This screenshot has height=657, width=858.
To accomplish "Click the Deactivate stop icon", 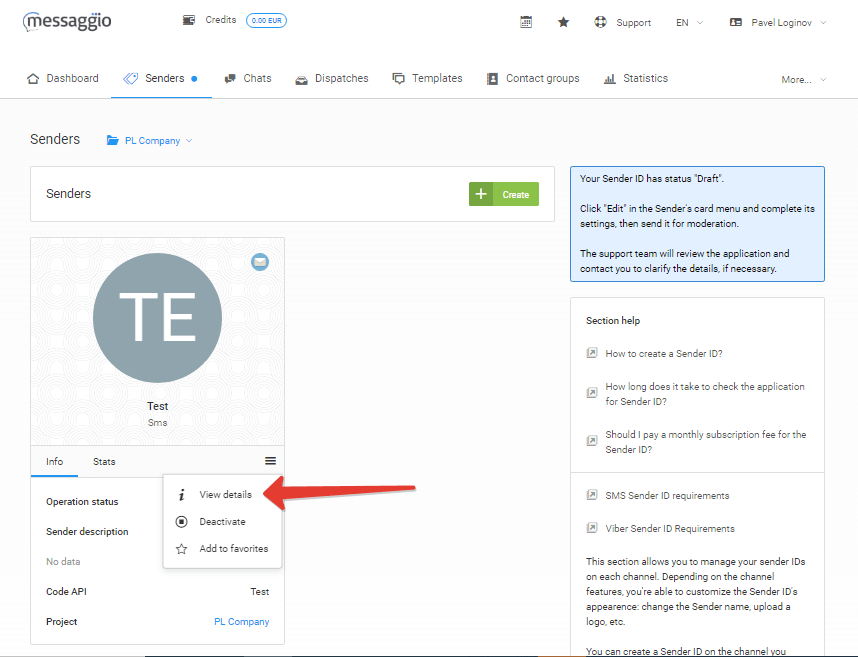I will tap(182, 521).
